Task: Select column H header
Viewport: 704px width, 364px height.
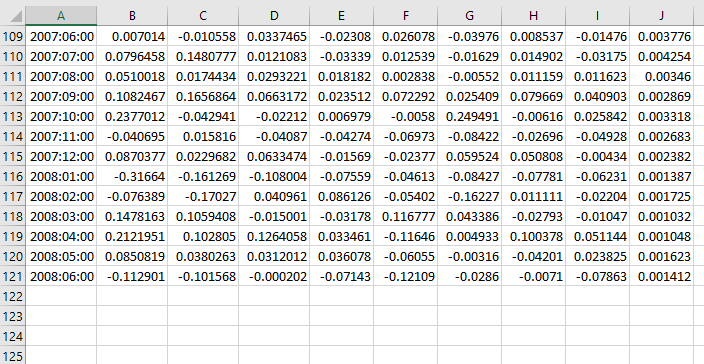Action: coord(533,16)
